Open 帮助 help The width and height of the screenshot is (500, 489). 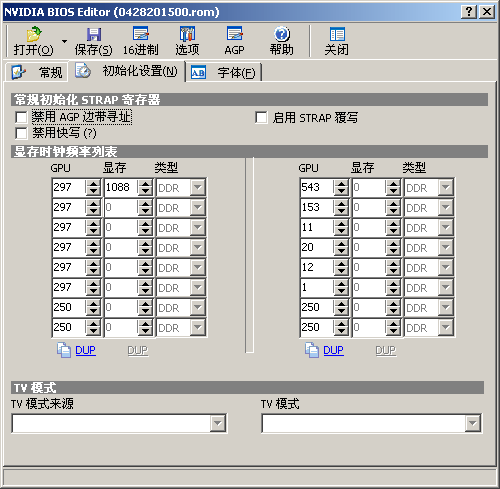coord(282,41)
